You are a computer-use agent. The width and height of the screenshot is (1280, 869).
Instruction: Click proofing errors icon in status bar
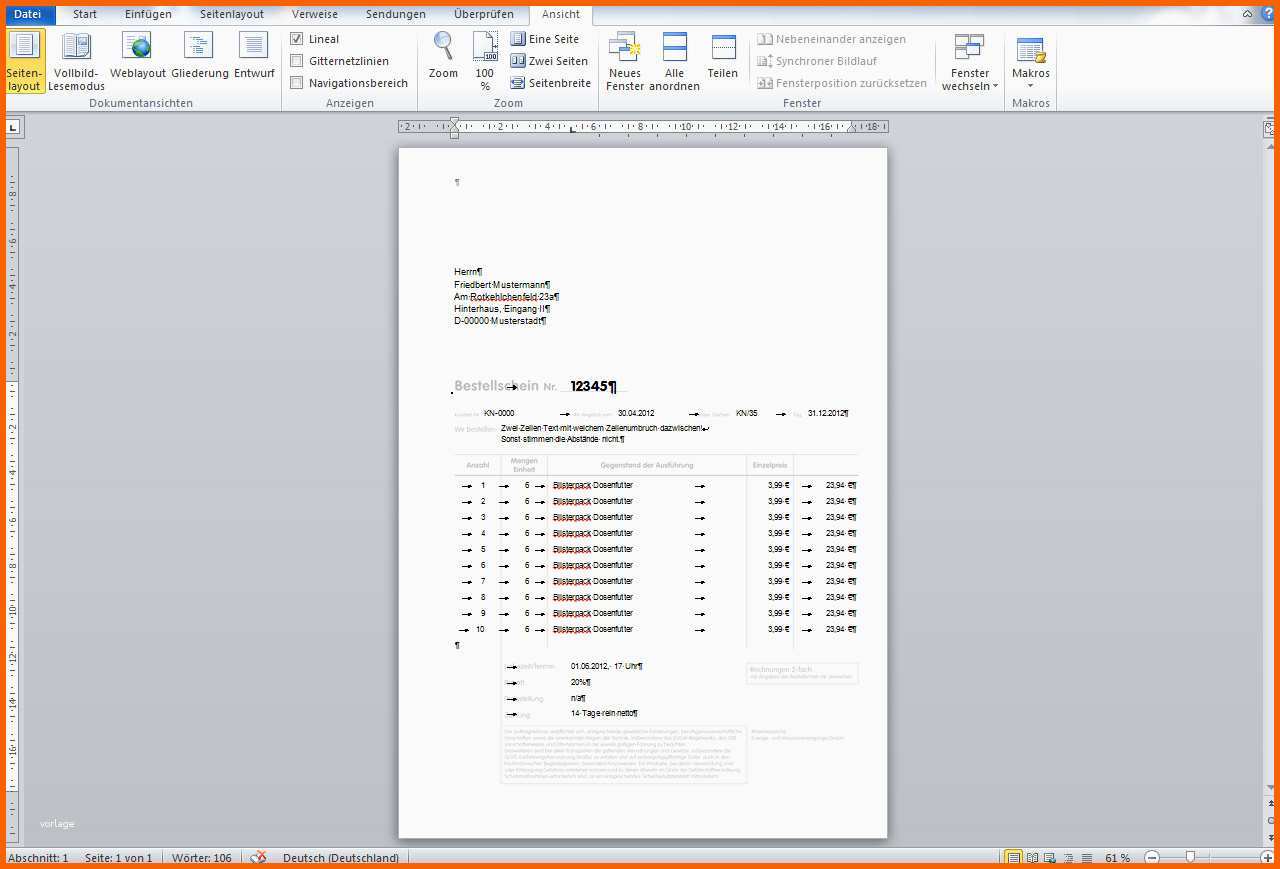[x=259, y=858]
